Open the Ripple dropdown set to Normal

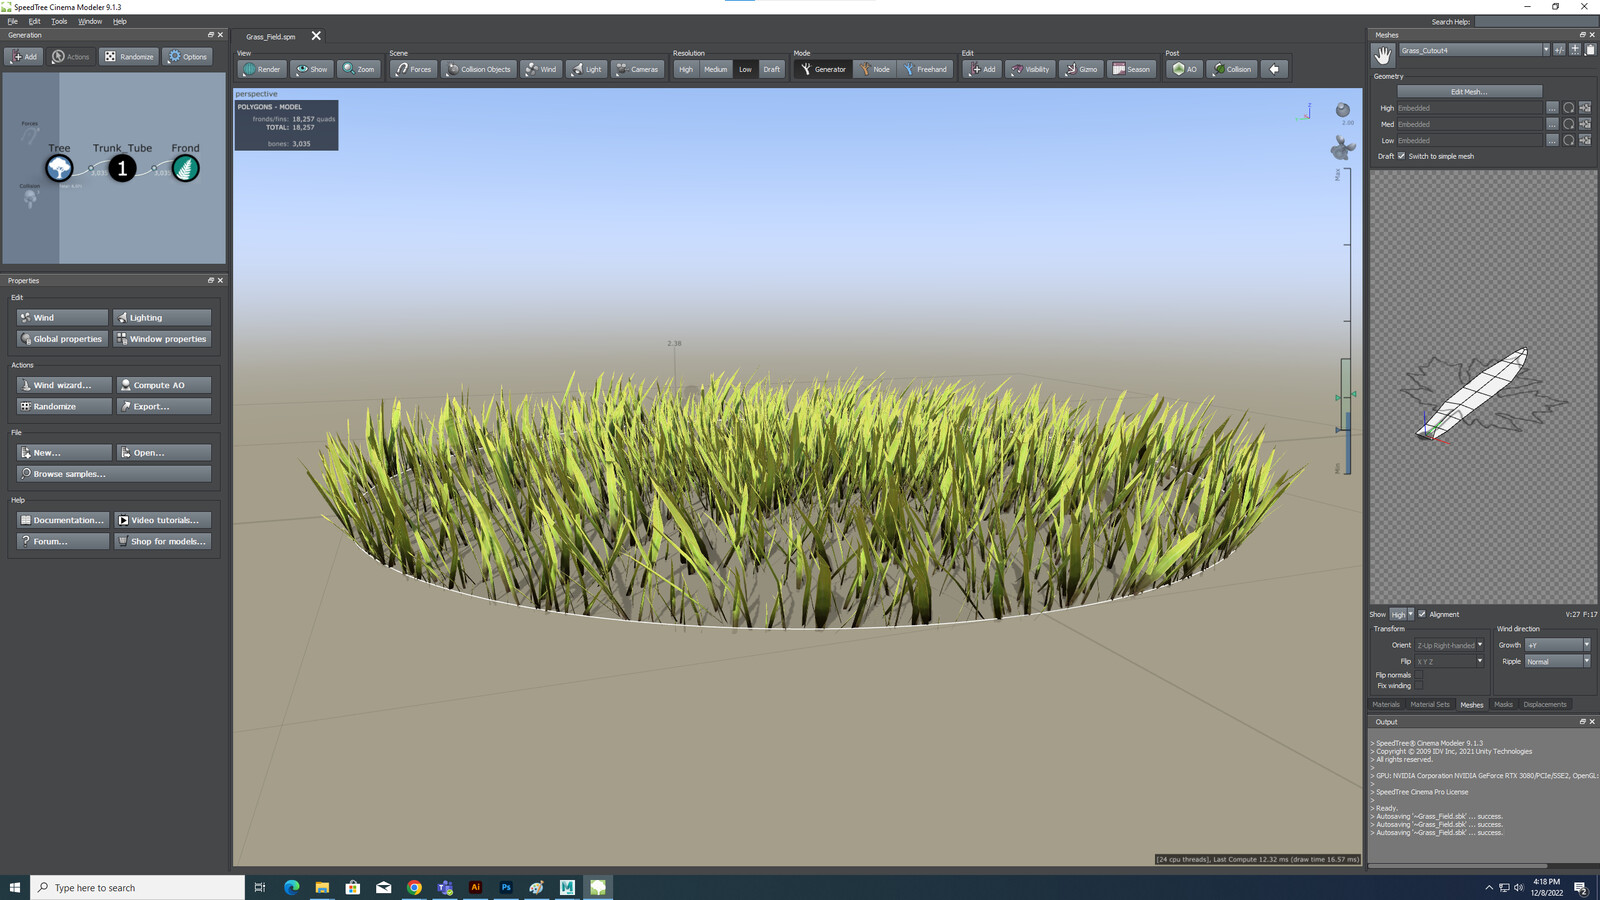tap(1557, 661)
